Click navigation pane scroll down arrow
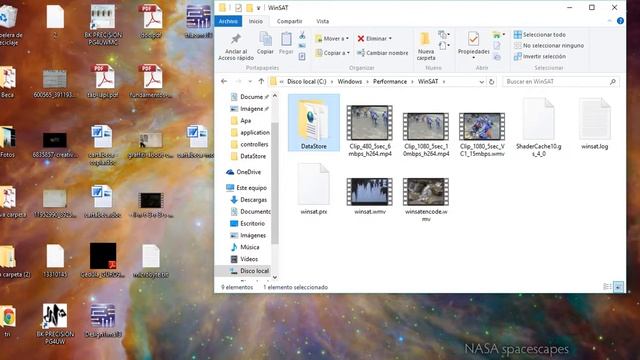Image resolution: width=640 pixels, height=360 pixels. (x=275, y=277)
